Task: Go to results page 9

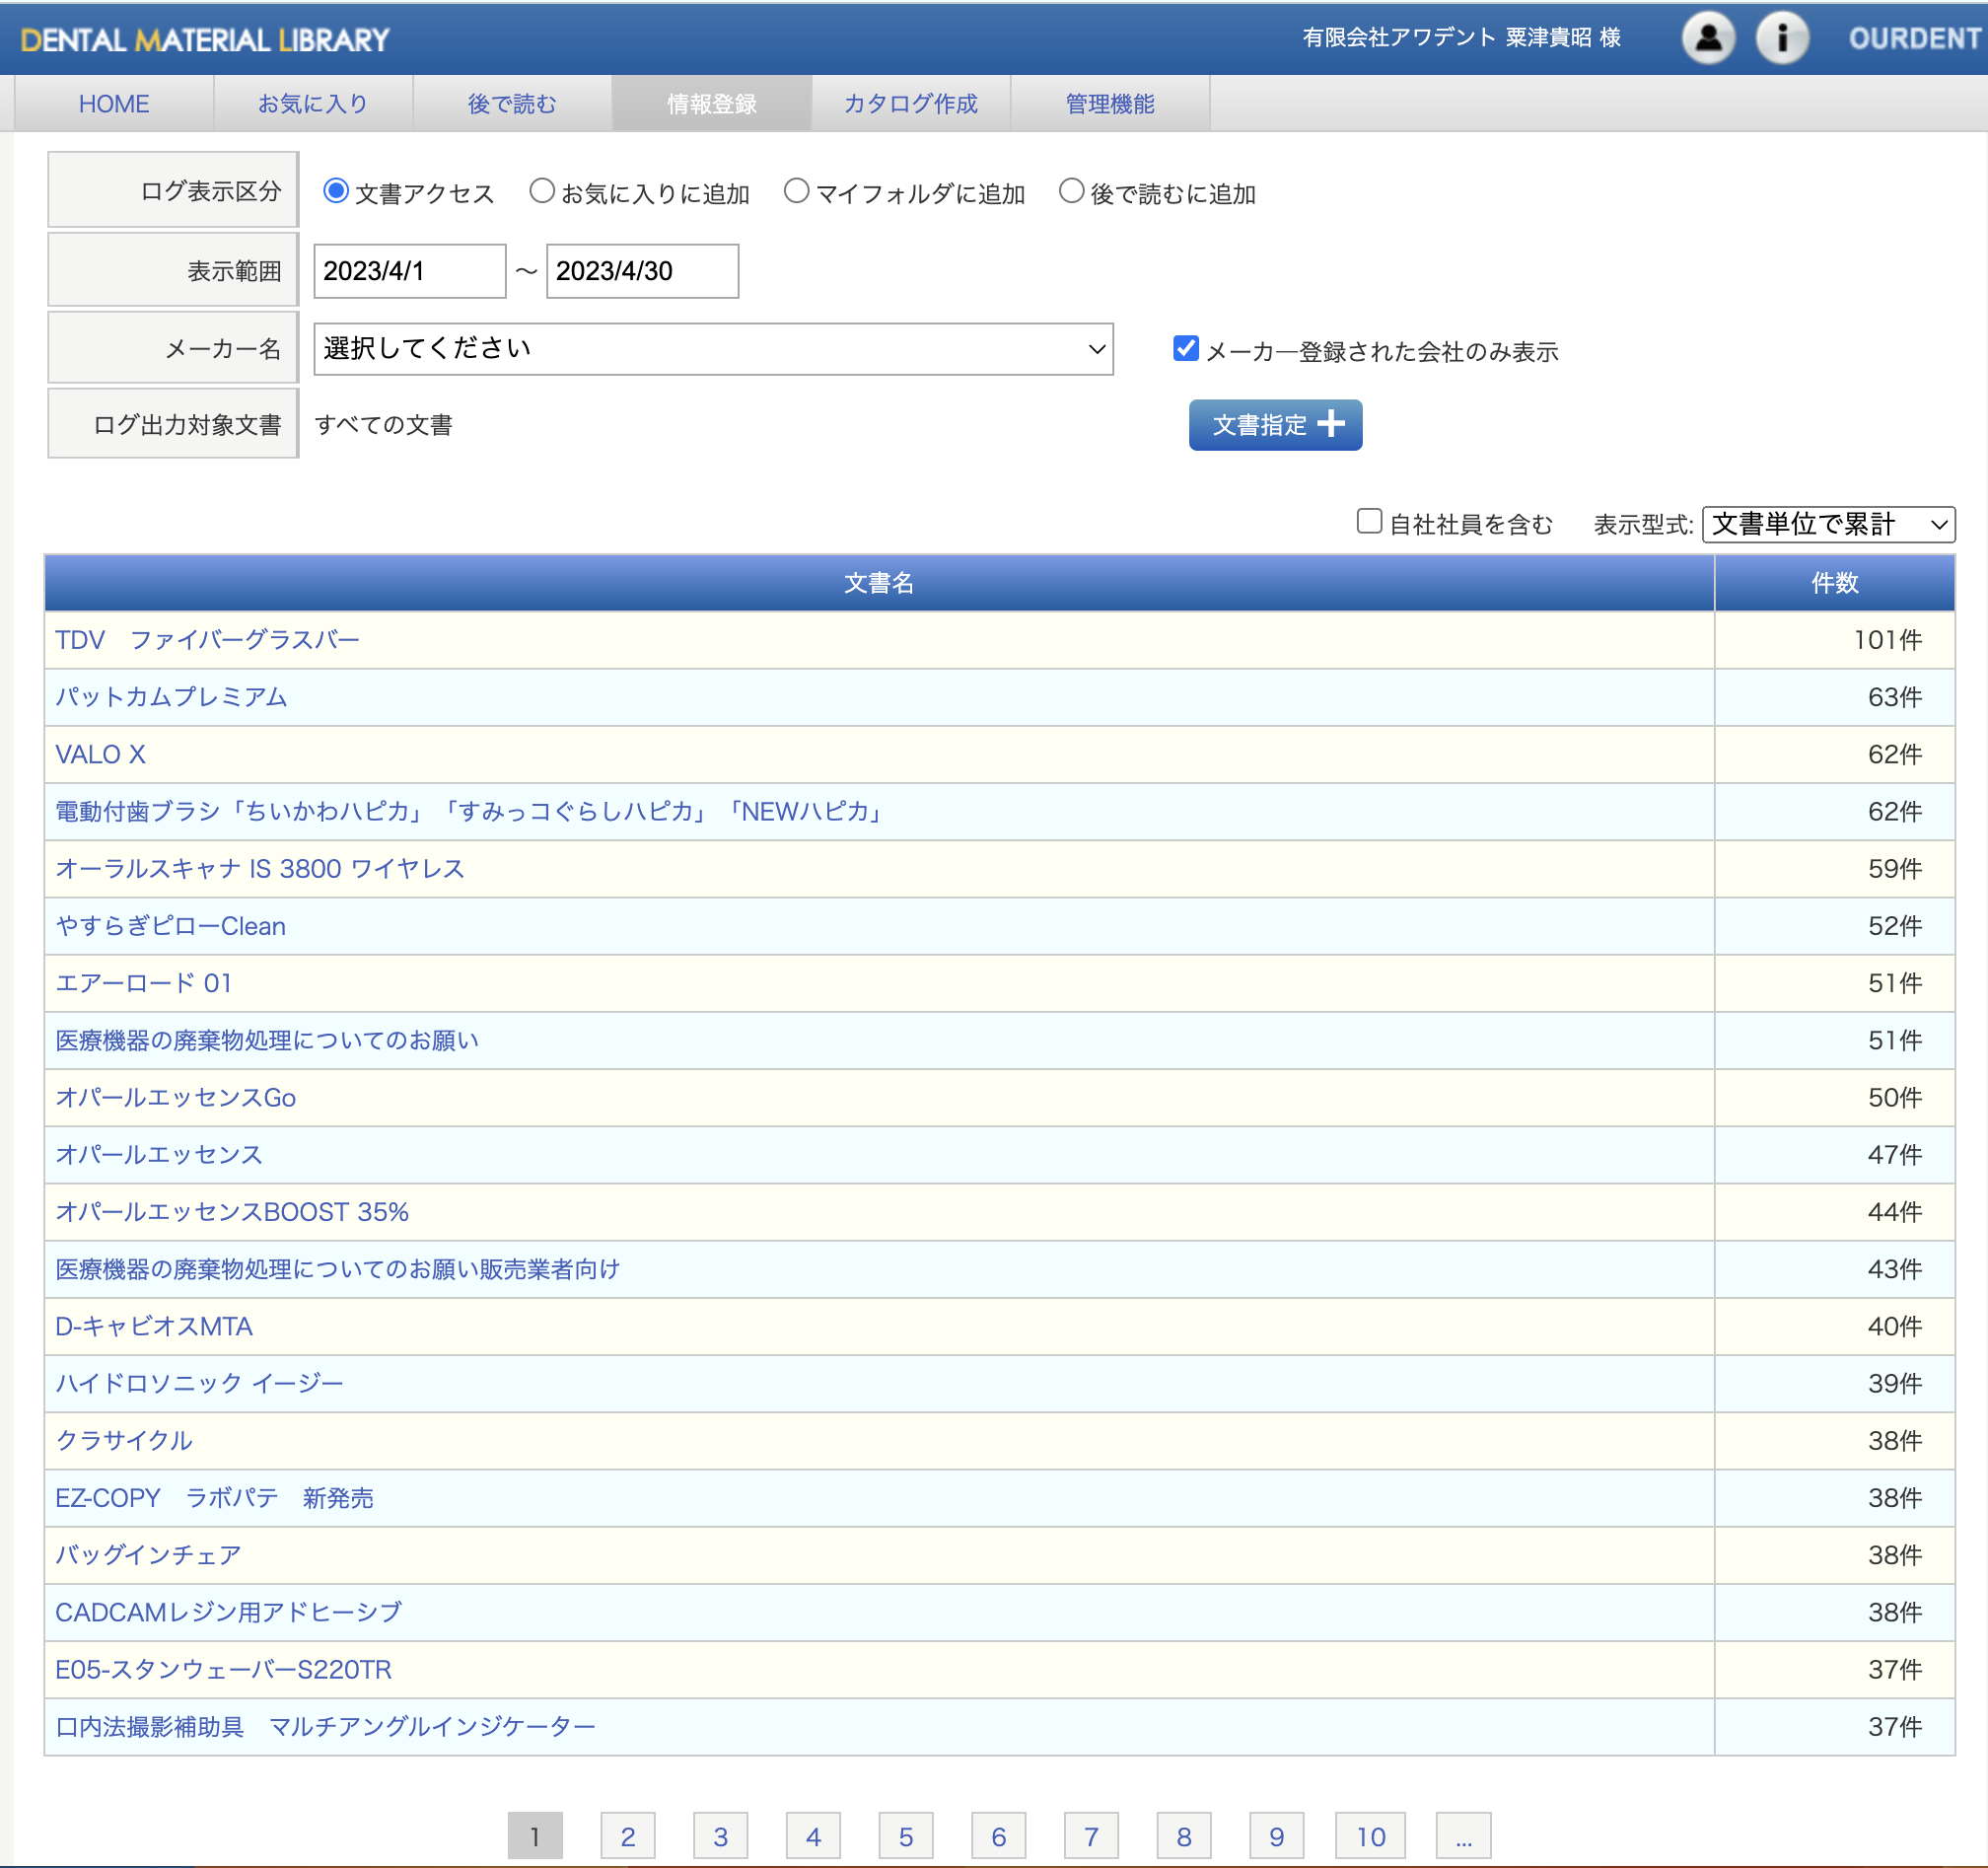Action: pyautogui.click(x=1277, y=1836)
